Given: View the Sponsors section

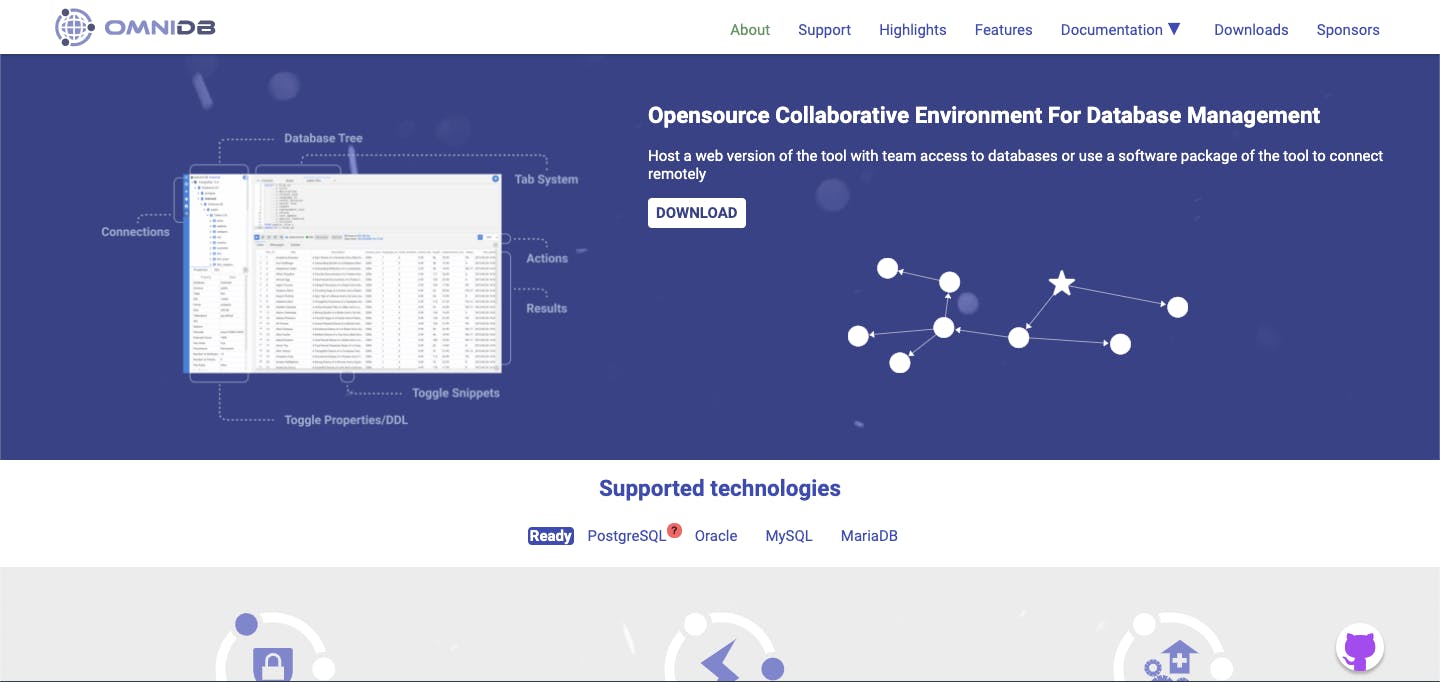Looking at the screenshot, I should [x=1348, y=30].
